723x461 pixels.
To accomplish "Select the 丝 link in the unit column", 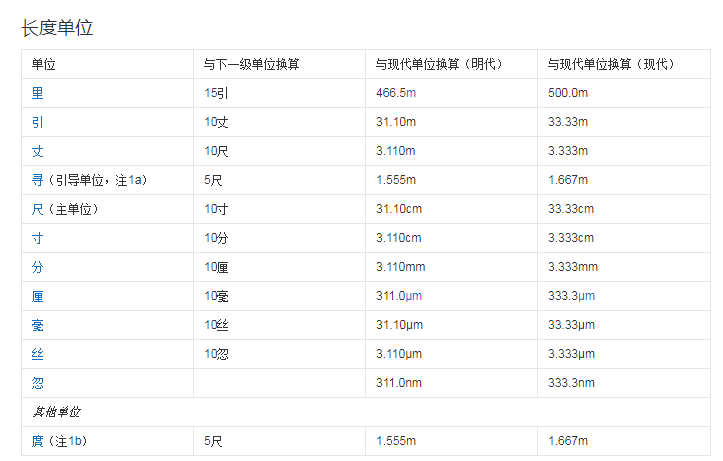I will click(38, 354).
